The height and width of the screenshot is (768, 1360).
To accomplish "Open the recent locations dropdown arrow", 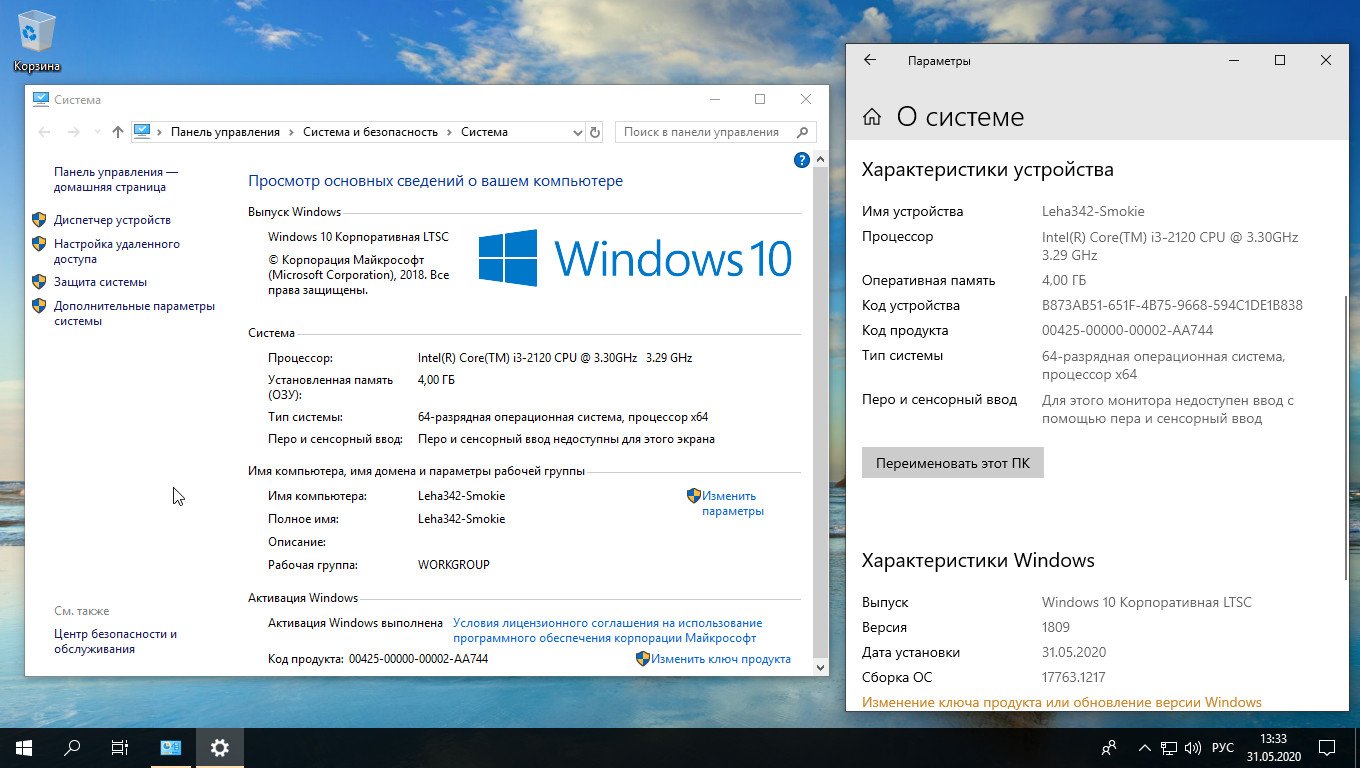I will click(x=97, y=132).
